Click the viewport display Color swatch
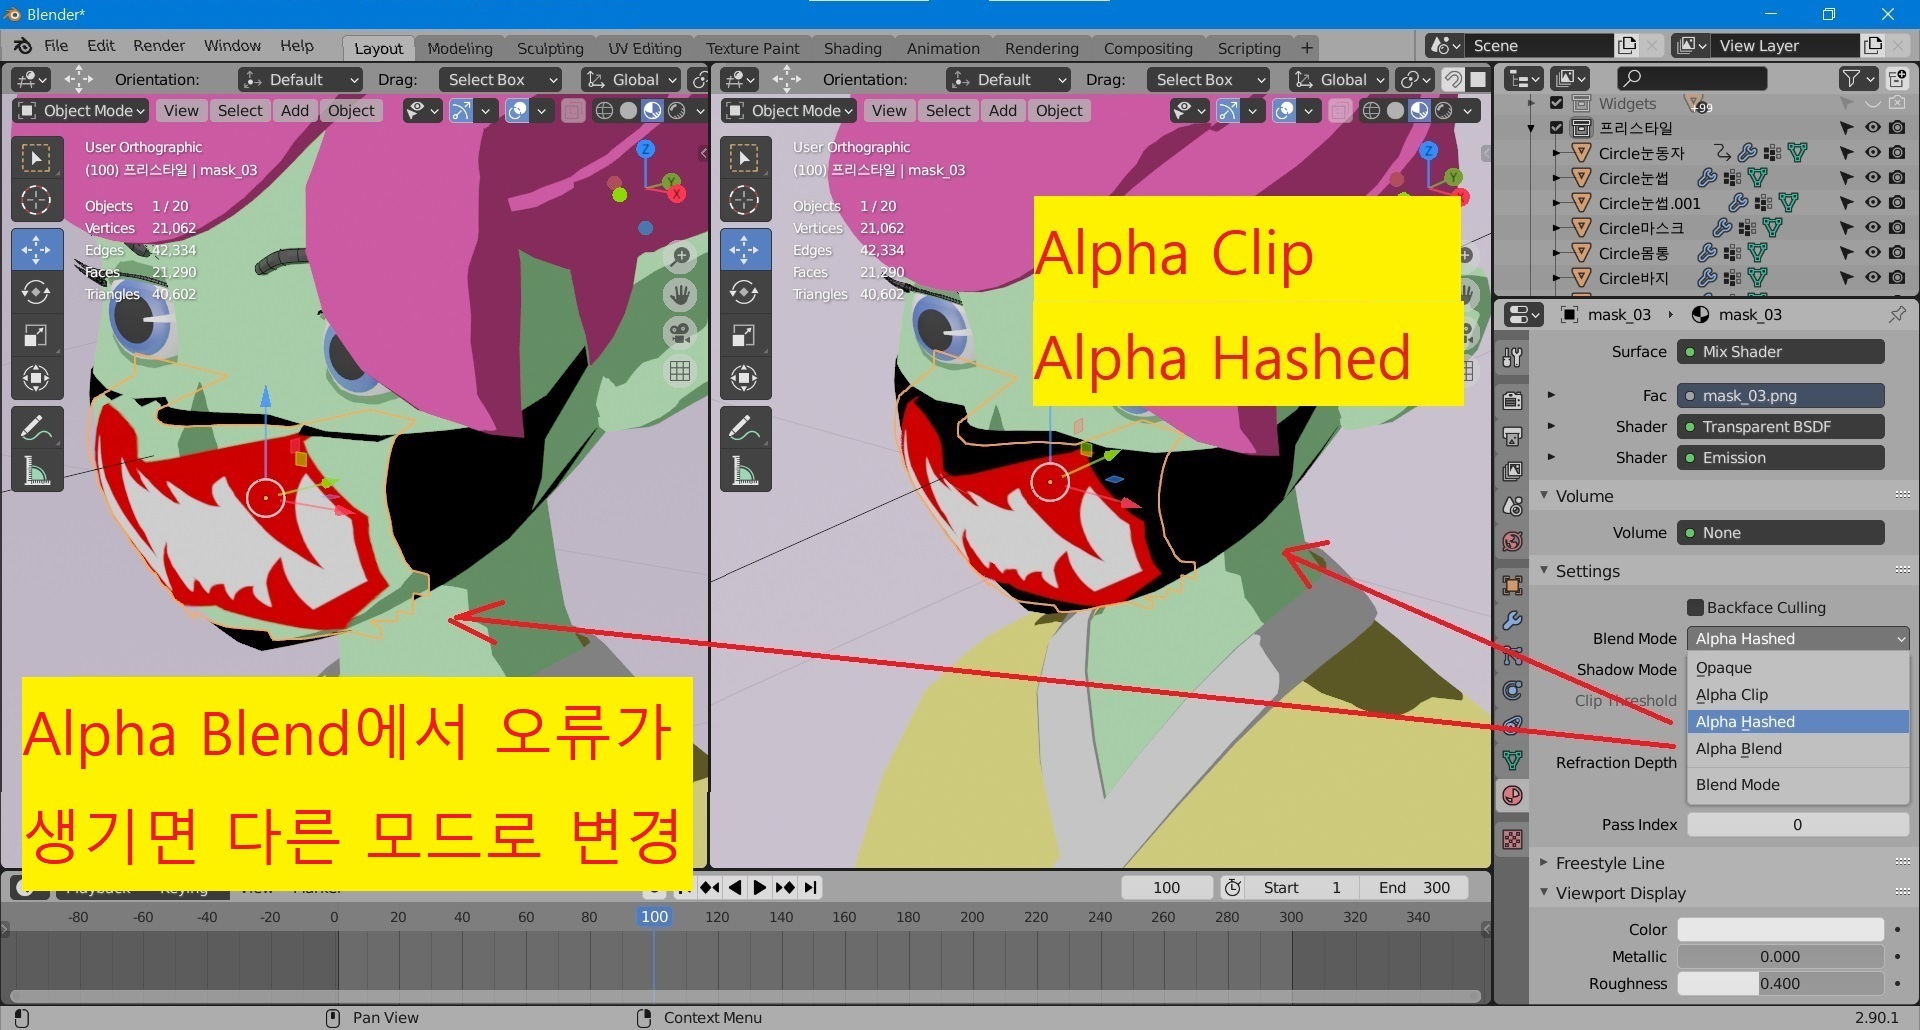Viewport: 1920px width, 1030px height. point(1780,929)
